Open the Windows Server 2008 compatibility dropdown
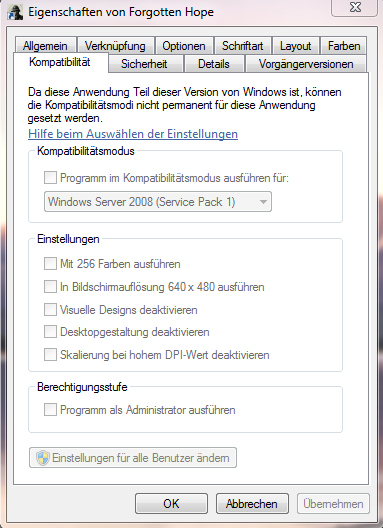This screenshot has width=383, height=528. pyautogui.click(x=158, y=202)
